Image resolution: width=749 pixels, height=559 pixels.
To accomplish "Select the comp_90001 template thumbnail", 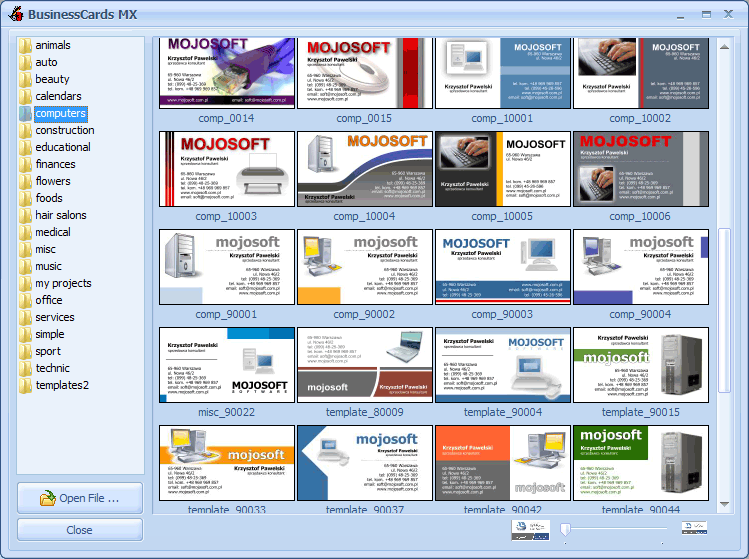I will click(227, 267).
